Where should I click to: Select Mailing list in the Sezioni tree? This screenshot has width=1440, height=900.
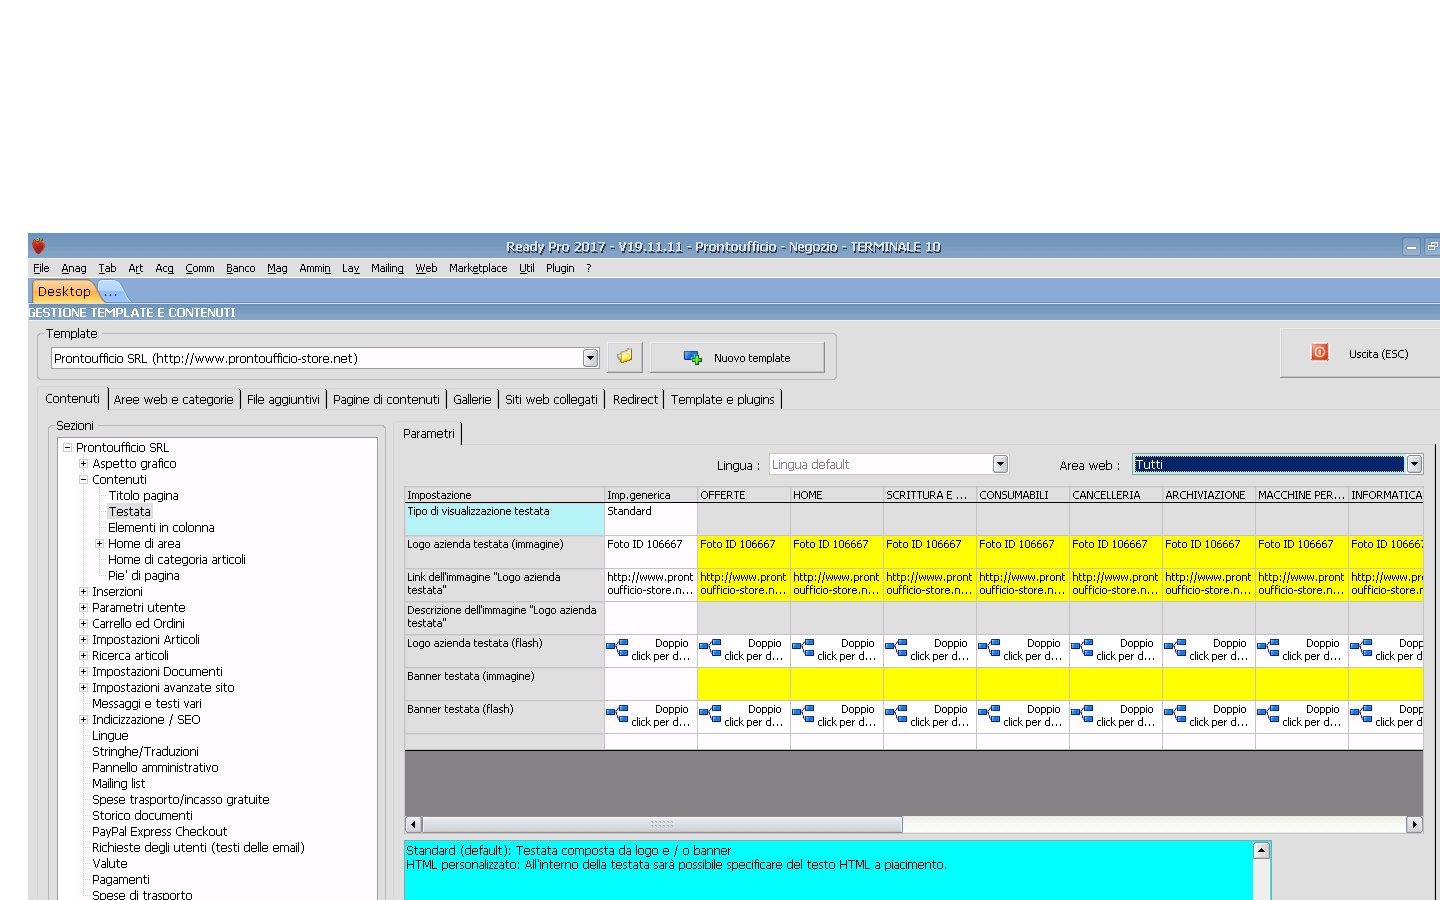119,784
